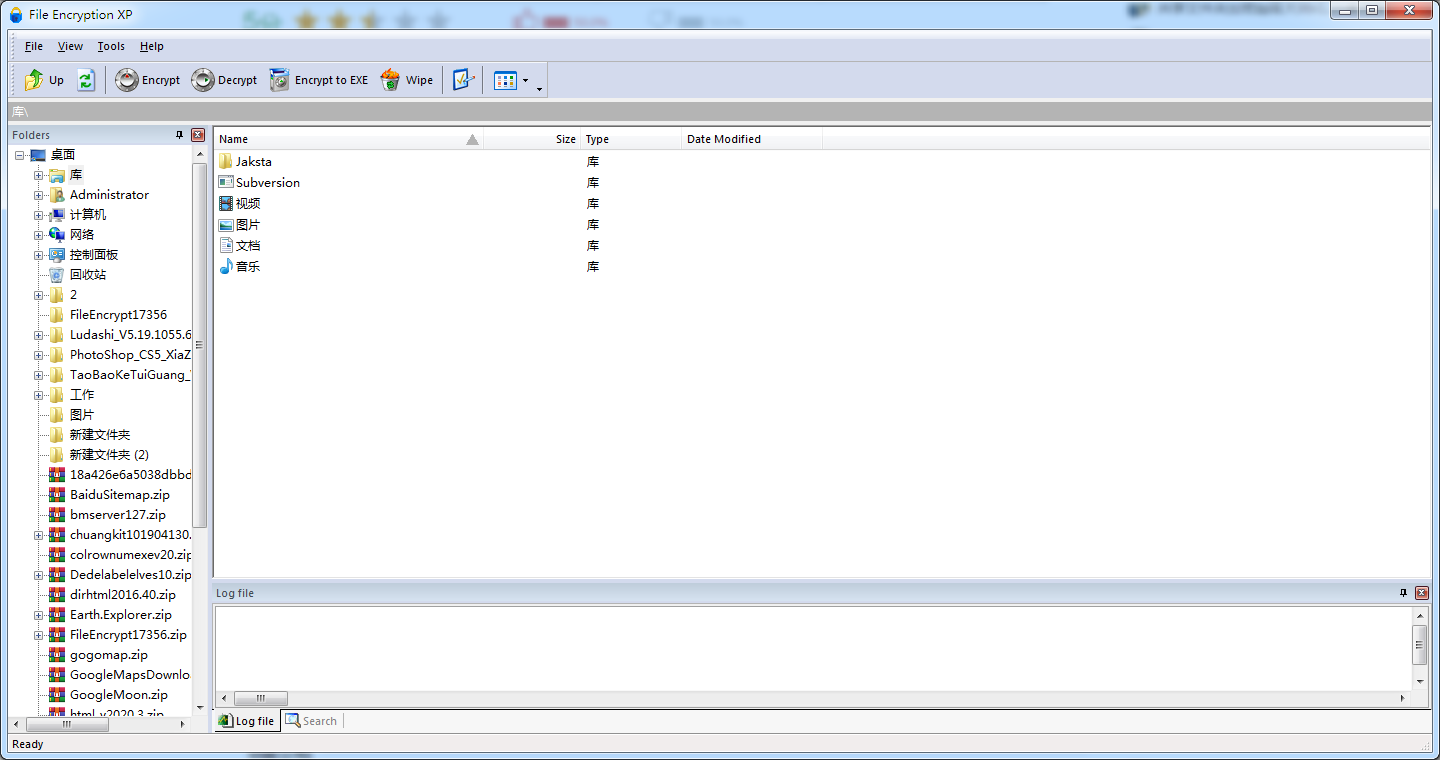Open the toolbar options overflow arrow
The width and height of the screenshot is (1440, 760).
540,88
